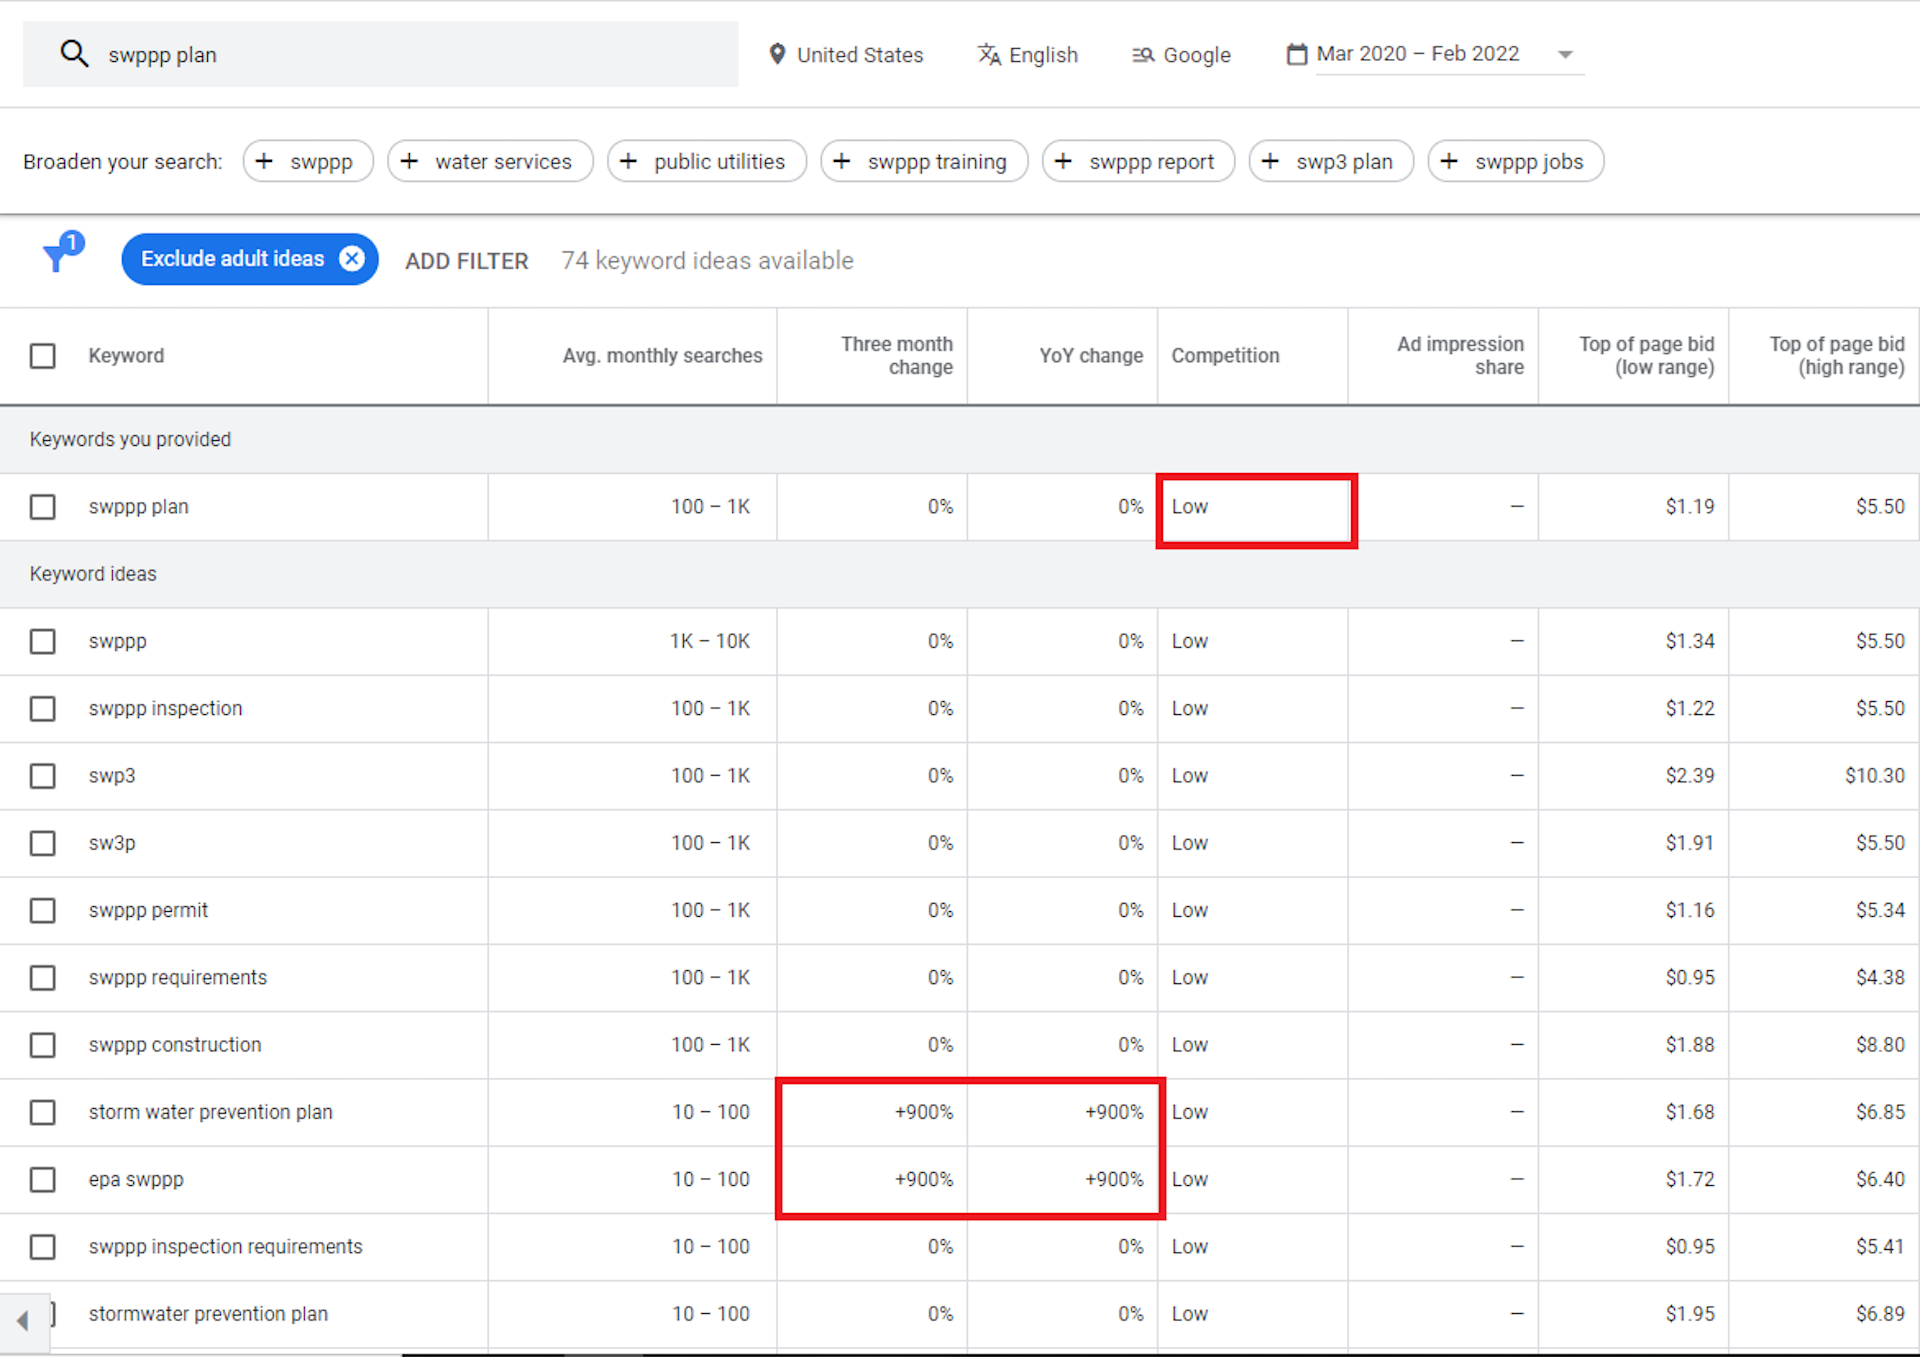Toggle the swppp keyword checkbox
This screenshot has width=1920, height=1357.
(41, 640)
